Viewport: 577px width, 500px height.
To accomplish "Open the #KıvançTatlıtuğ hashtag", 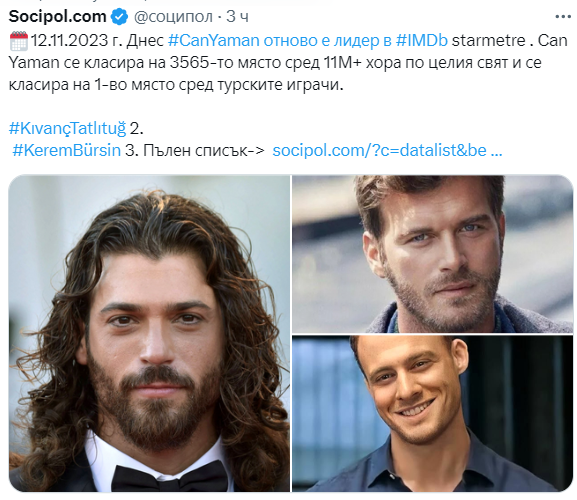I will (x=67, y=128).
